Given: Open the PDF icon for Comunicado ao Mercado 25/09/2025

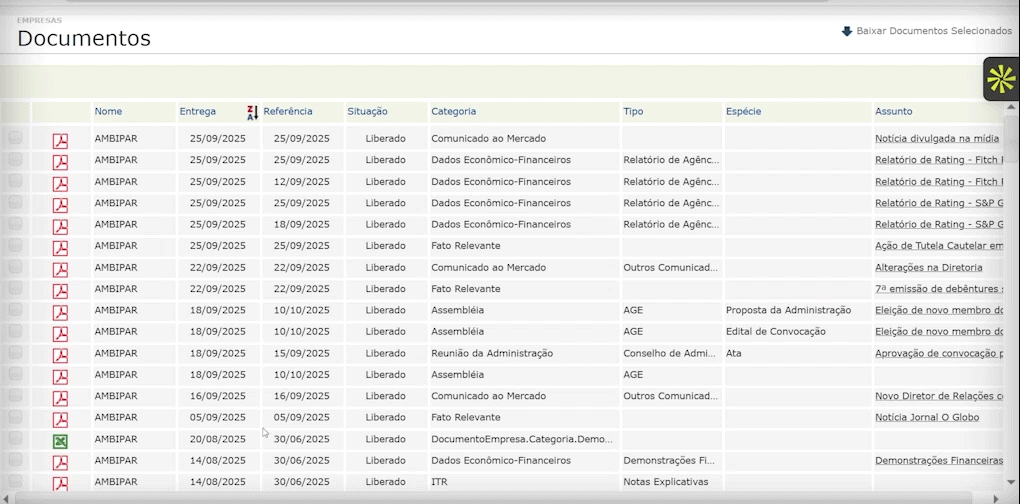Looking at the screenshot, I should click(x=60, y=140).
